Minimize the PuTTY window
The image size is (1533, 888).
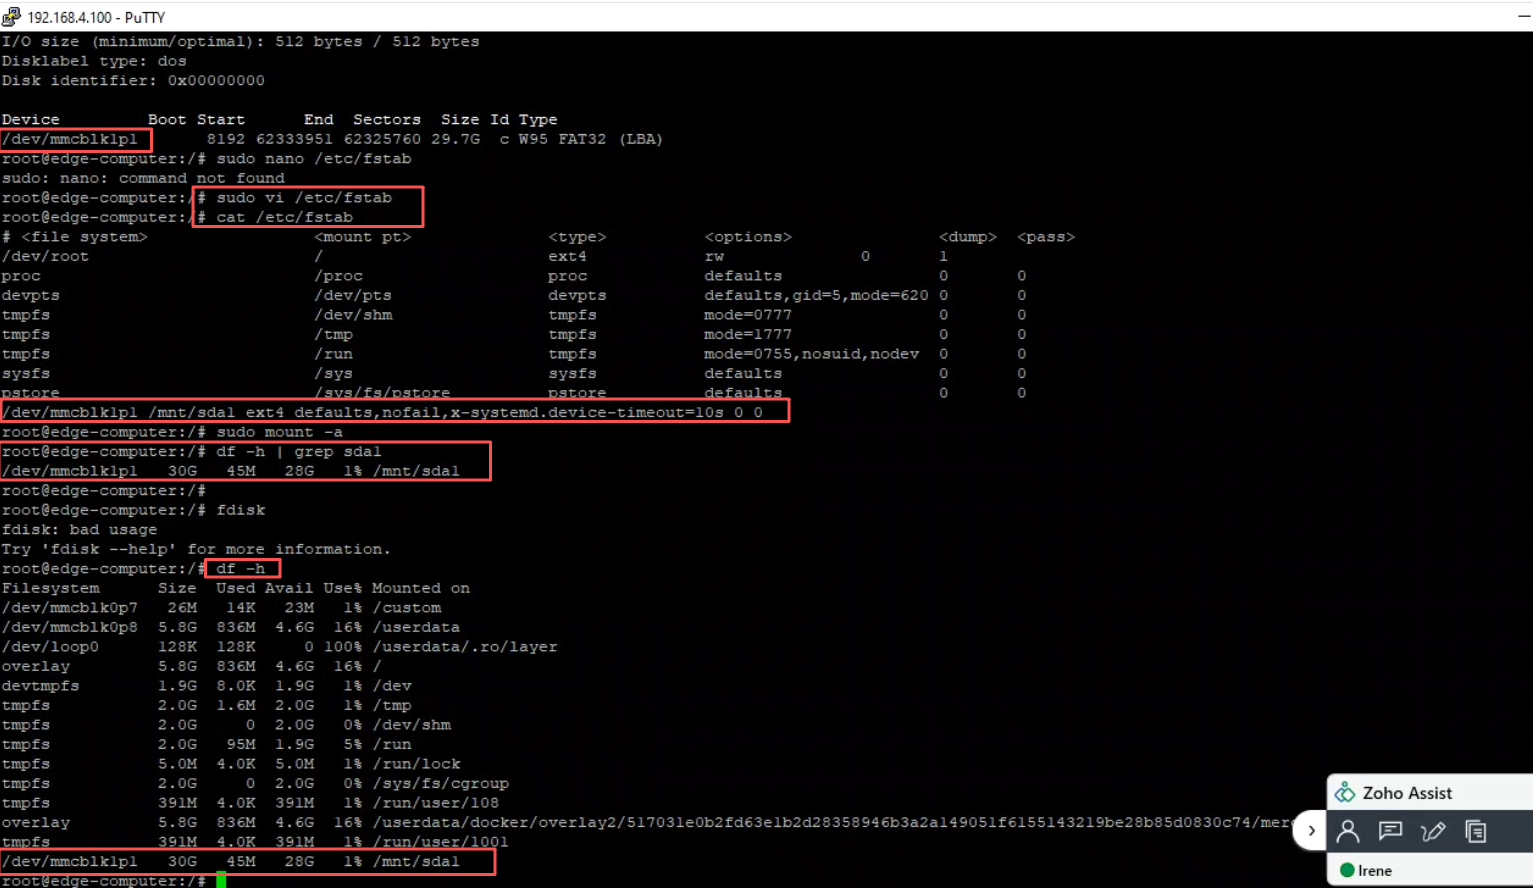pyautogui.click(x=1523, y=17)
